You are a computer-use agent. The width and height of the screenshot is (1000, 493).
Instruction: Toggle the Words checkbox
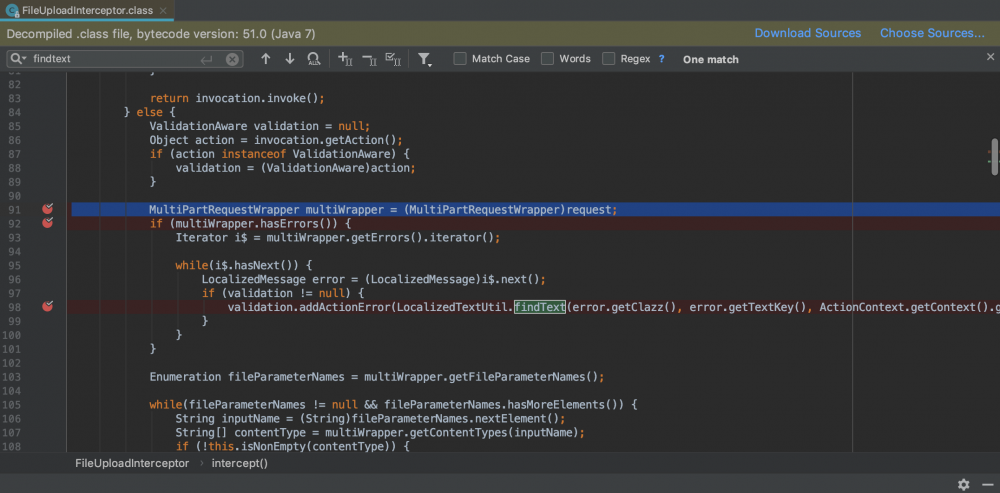tap(548, 59)
